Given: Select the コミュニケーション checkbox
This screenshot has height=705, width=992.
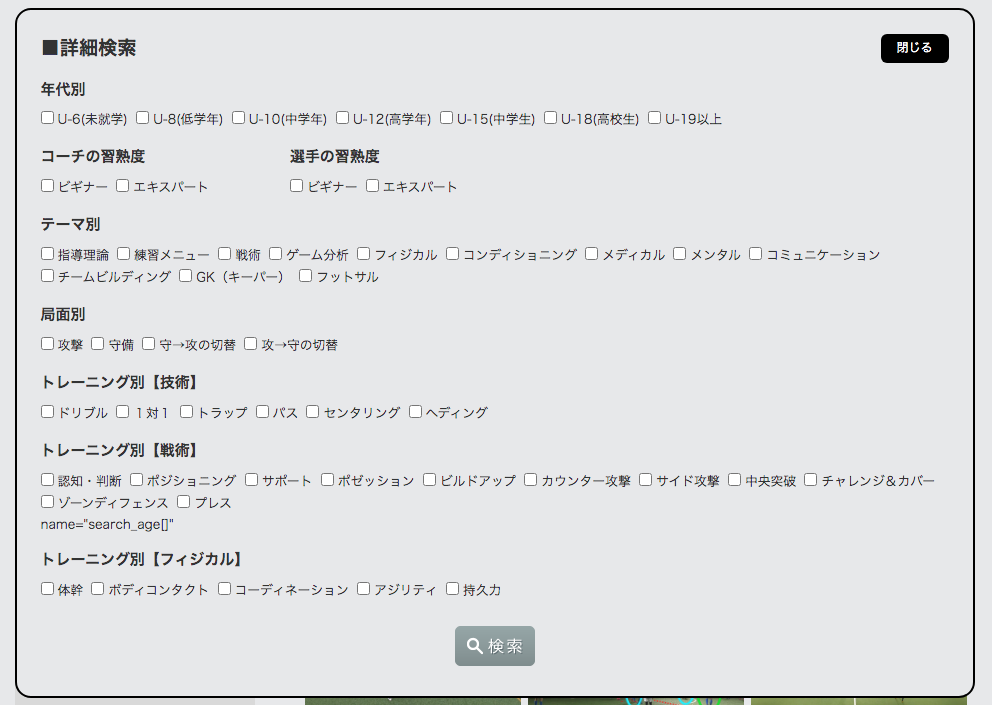Looking at the screenshot, I should click(755, 254).
